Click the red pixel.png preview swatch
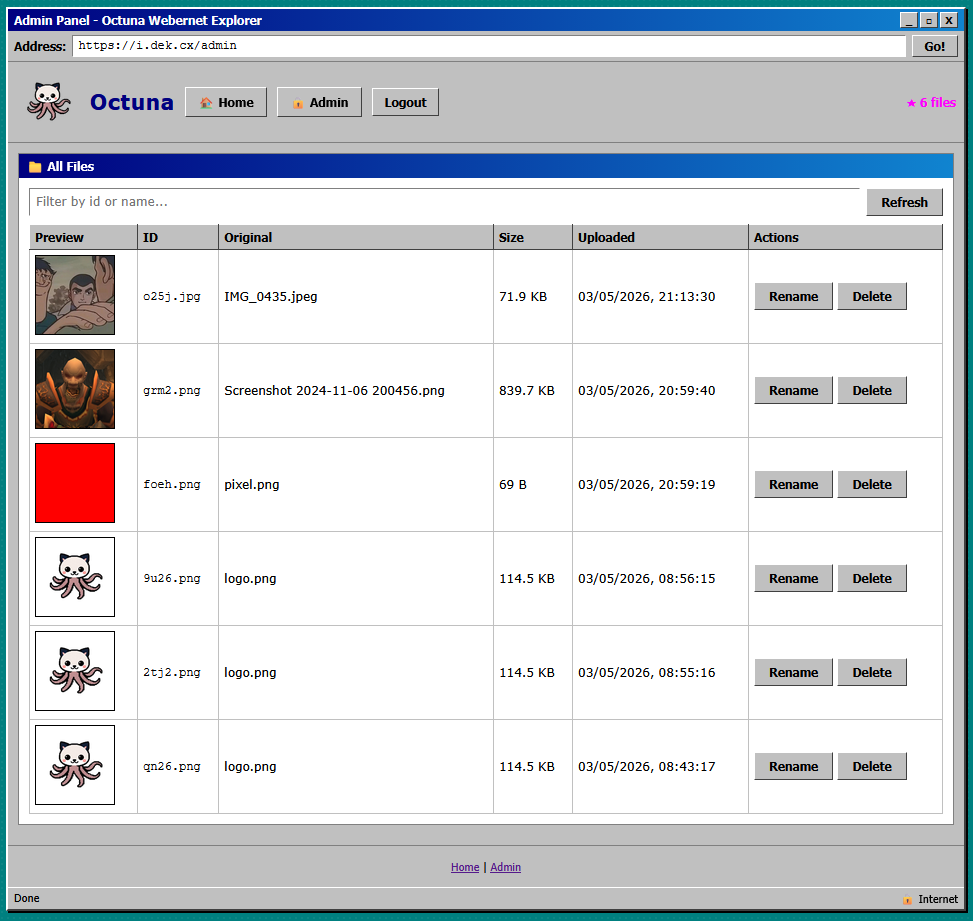The height and width of the screenshot is (921, 973). click(x=75, y=483)
